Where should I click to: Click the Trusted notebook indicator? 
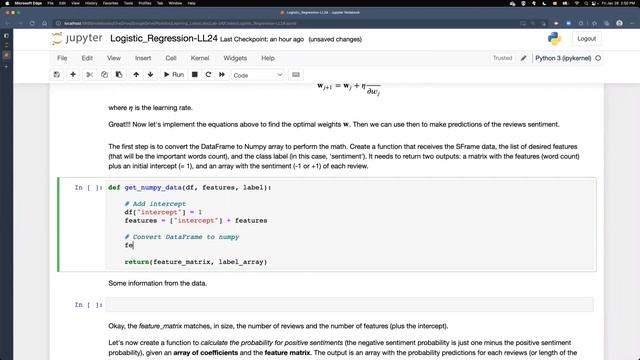(x=502, y=58)
